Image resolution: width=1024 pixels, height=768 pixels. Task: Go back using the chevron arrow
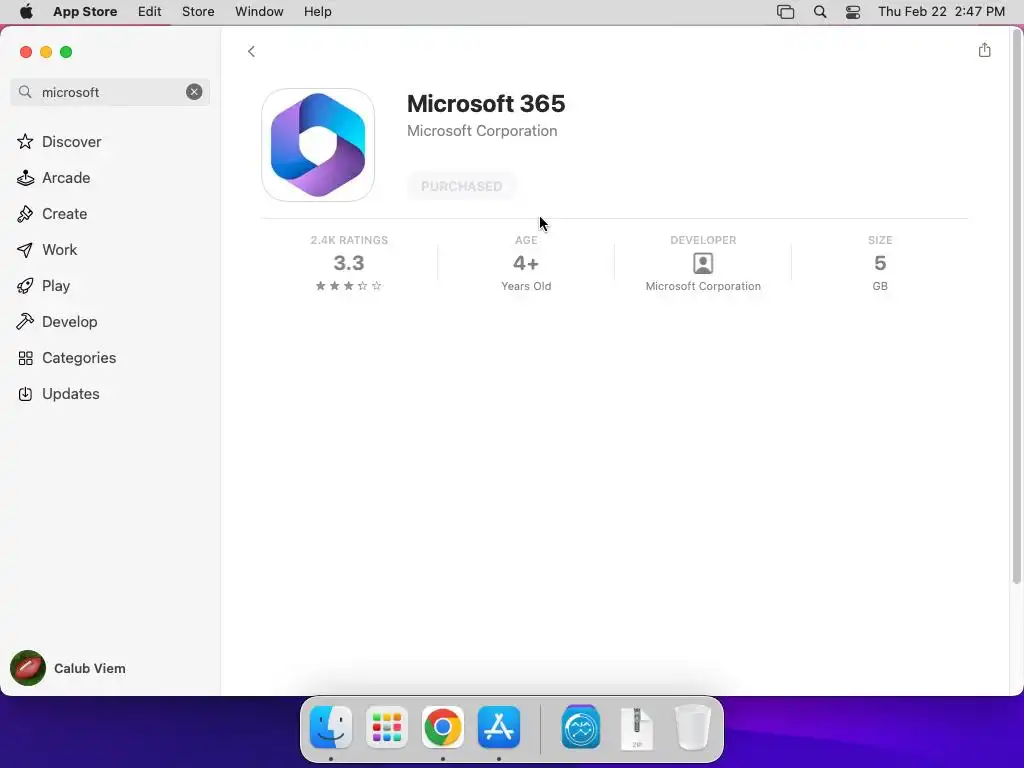tap(251, 52)
